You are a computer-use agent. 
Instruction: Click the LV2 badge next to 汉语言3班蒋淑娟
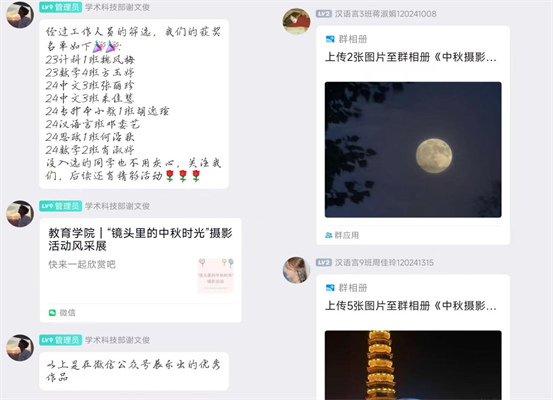pyautogui.click(x=323, y=14)
